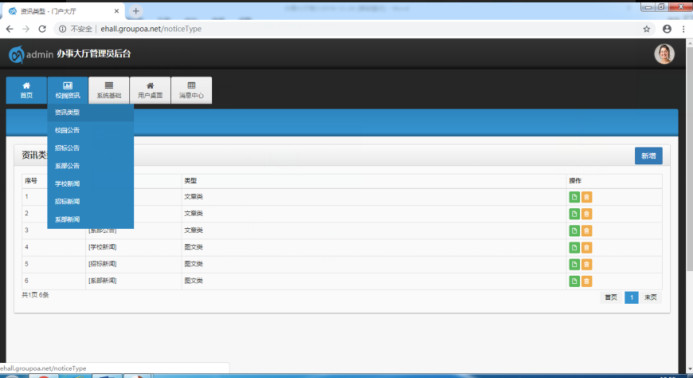Click orange delete icon in row 1
The width and height of the screenshot is (693, 378).
[x=586, y=197]
